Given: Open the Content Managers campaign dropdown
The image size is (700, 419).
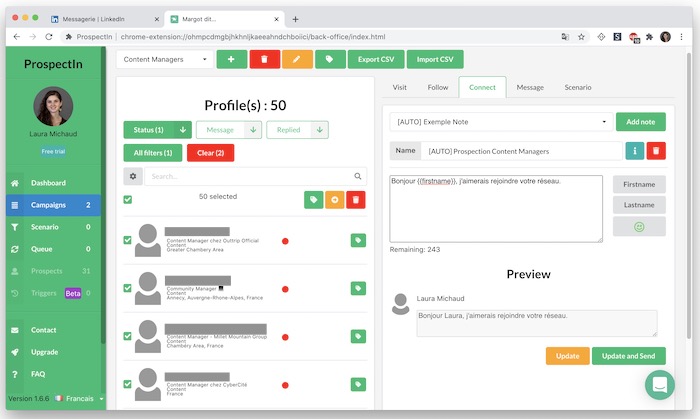Looking at the screenshot, I should [165, 59].
